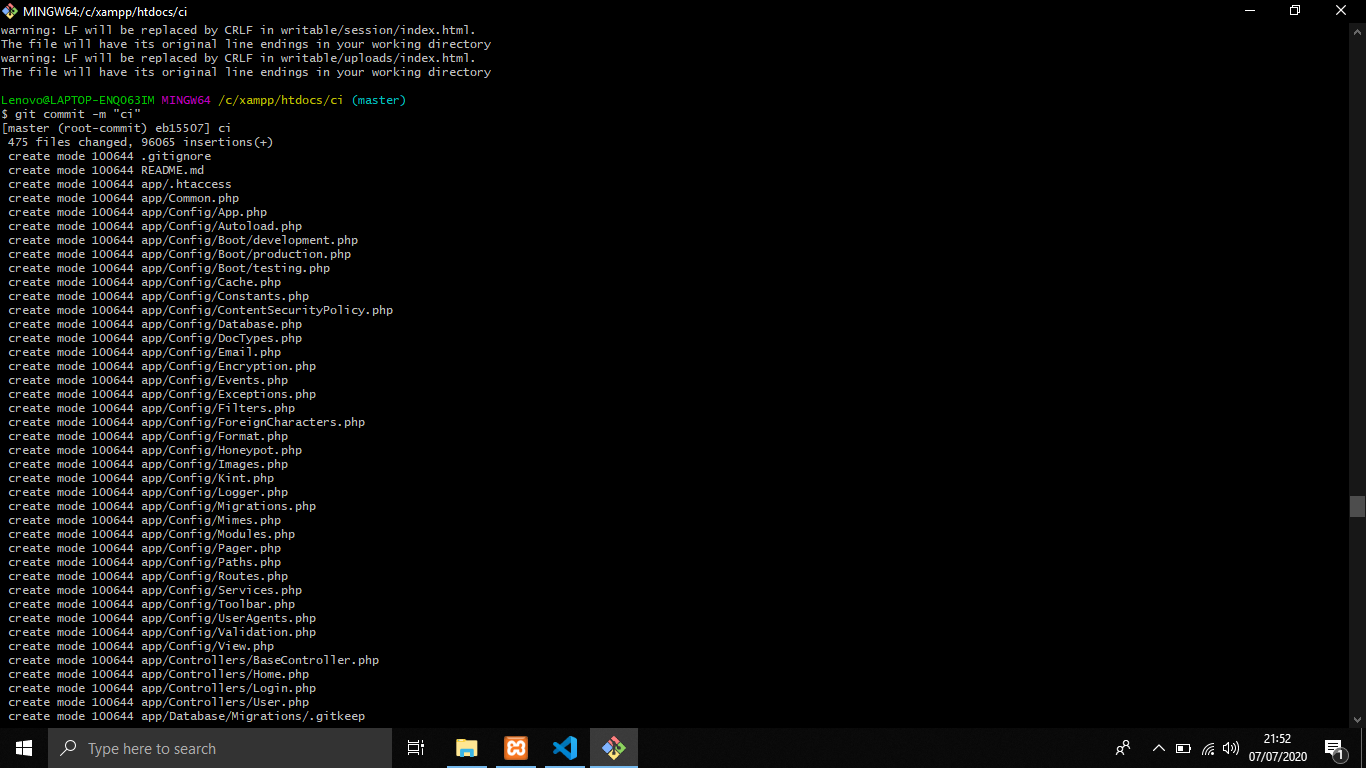Click the "app/Config/UserAgents.php" line
The height and width of the screenshot is (768, 1366).
(162, 618)
